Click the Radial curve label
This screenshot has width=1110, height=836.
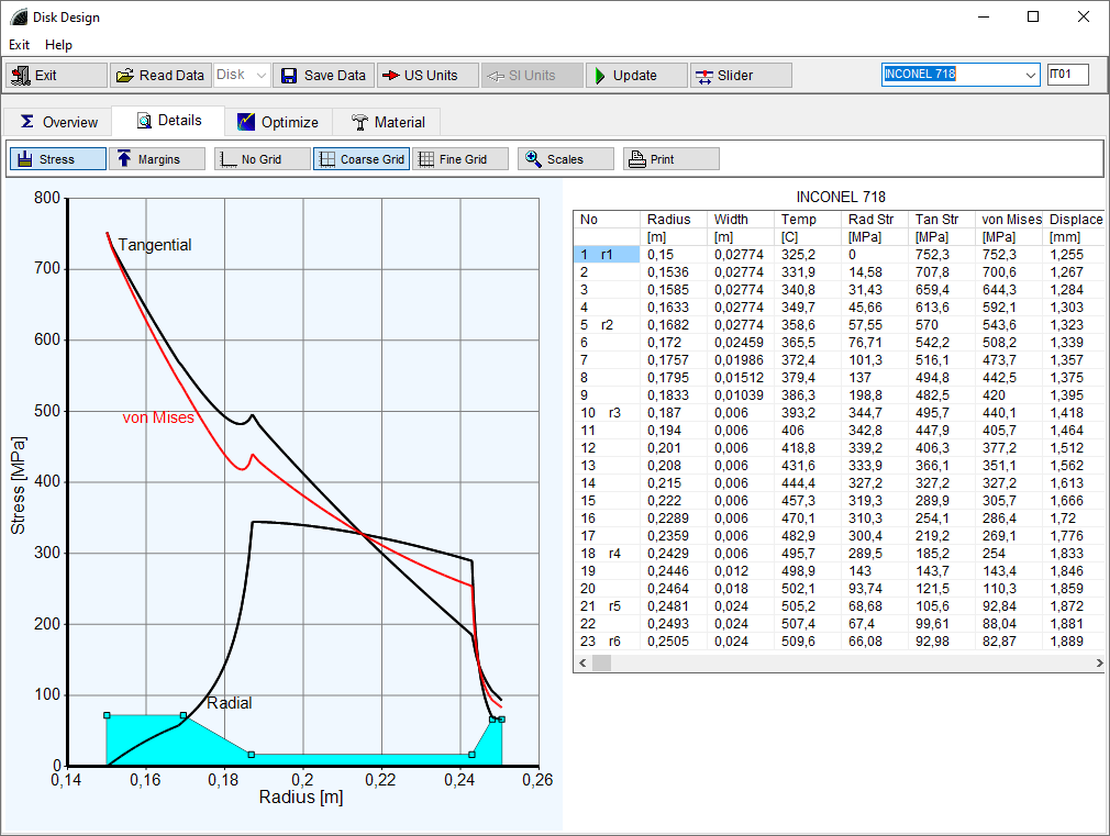pyautogui.click(x=229, y=703)
